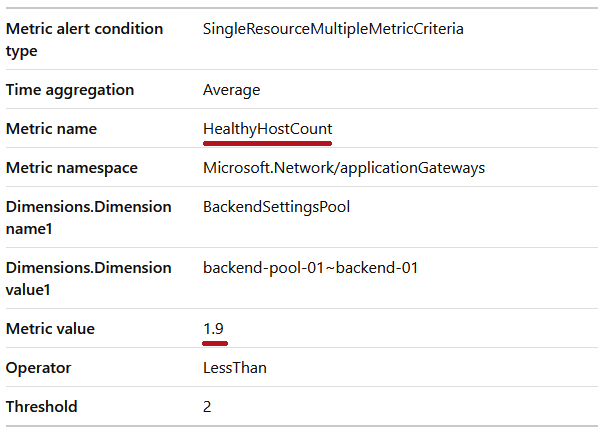Click the Average aggregation value
This screenshot has width=601, height=433.
(232, 90)
